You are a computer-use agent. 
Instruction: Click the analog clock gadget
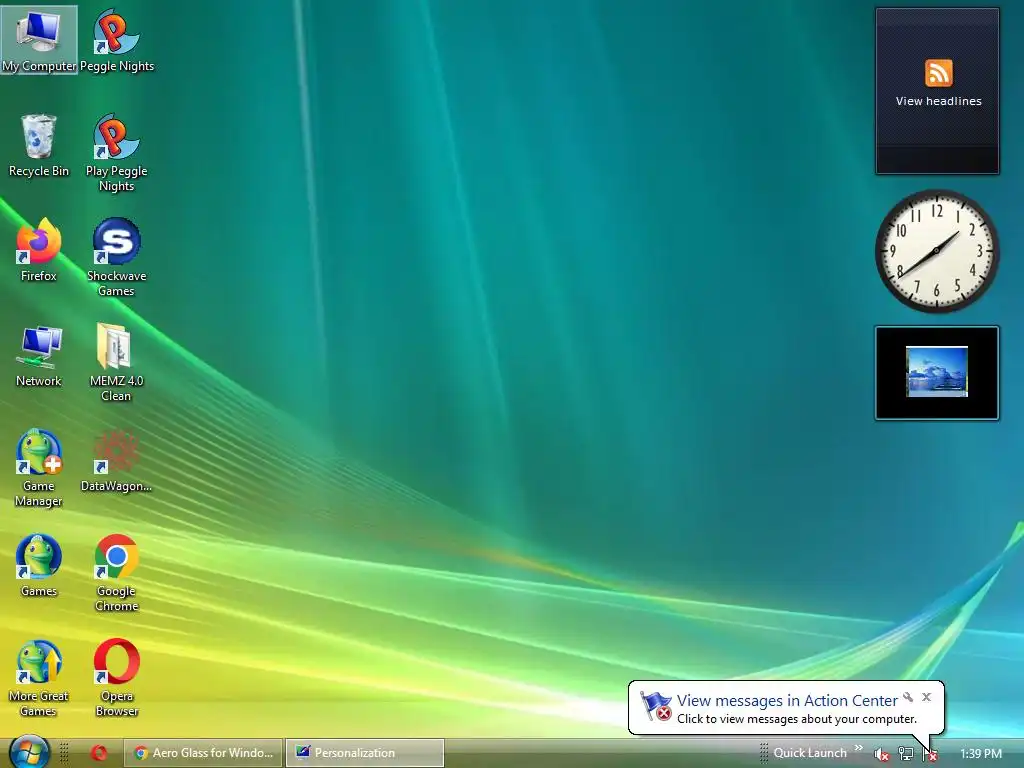pos(937,251)
